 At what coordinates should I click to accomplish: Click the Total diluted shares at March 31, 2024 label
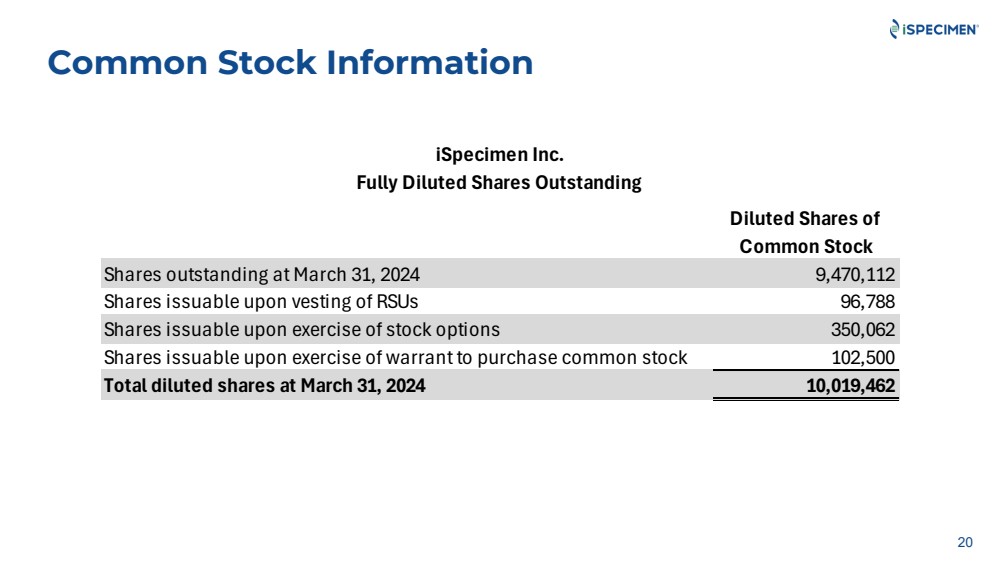264,385
